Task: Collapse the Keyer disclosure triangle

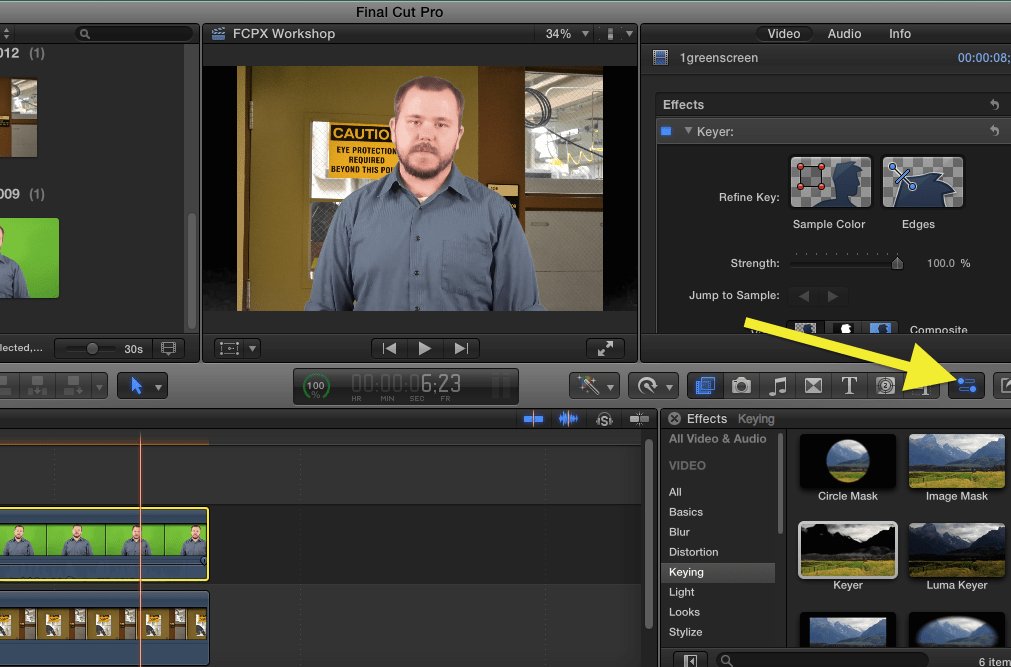Action: [x=688, y=131]
